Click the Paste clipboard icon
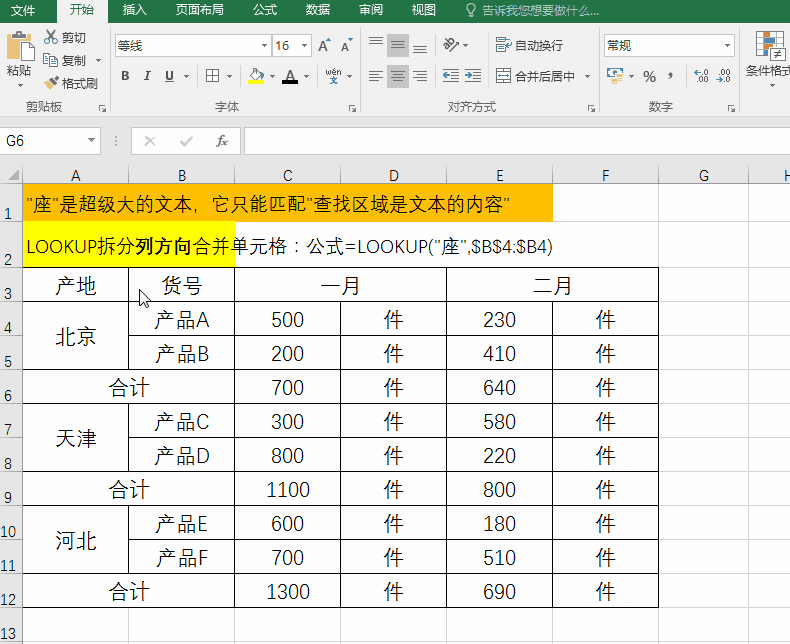 pyautogui.click(x=20, y=46)
